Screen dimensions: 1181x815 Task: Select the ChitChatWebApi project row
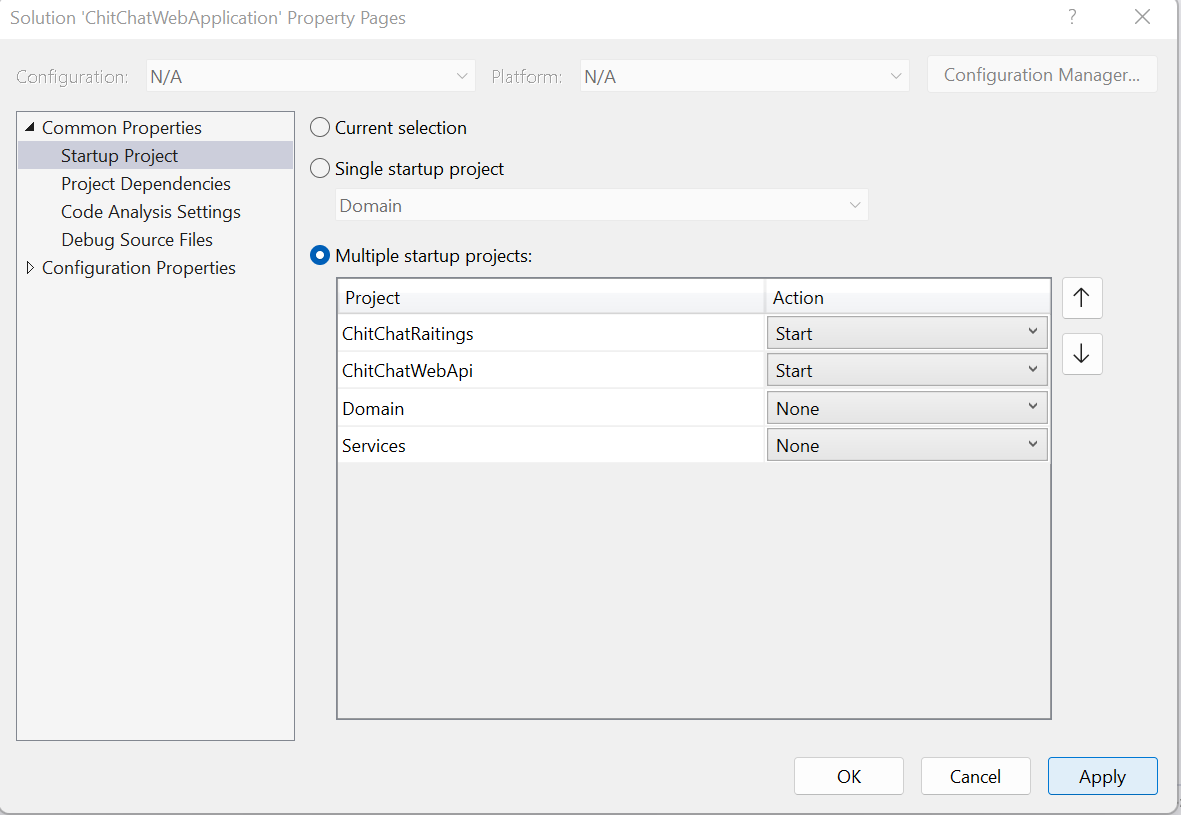(x=551, y=370)
